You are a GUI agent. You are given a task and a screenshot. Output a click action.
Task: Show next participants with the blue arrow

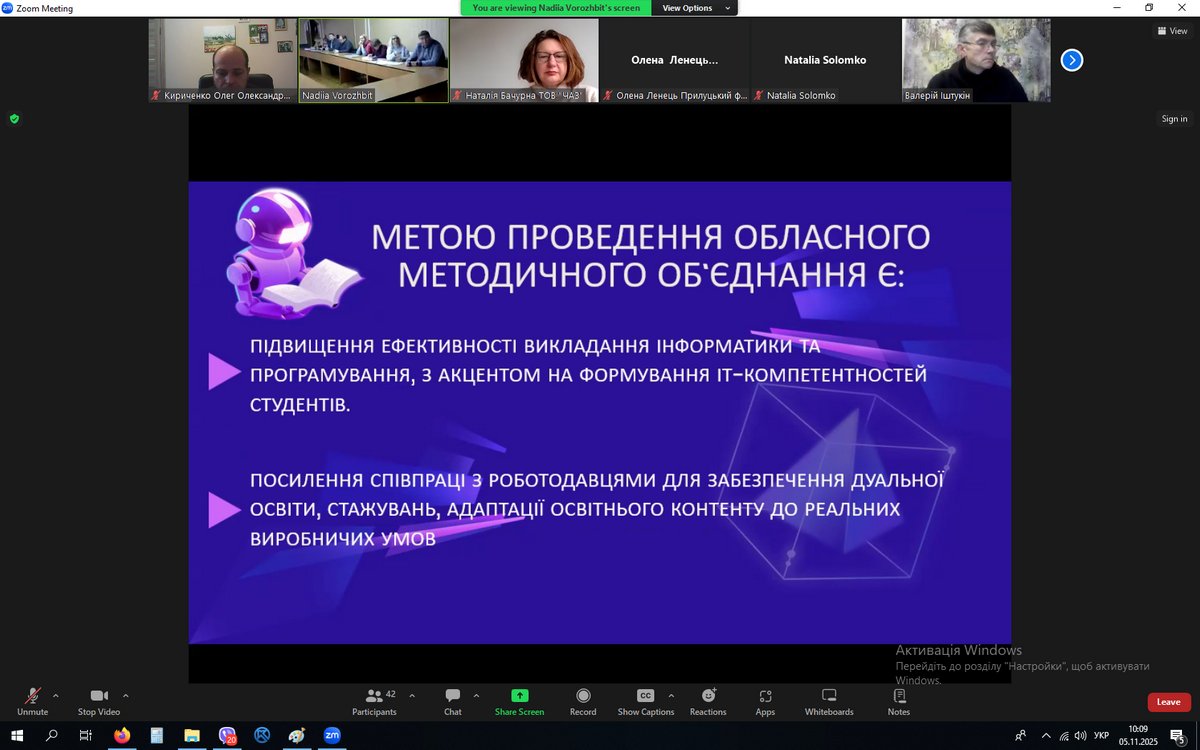(x=1072, y=60)
